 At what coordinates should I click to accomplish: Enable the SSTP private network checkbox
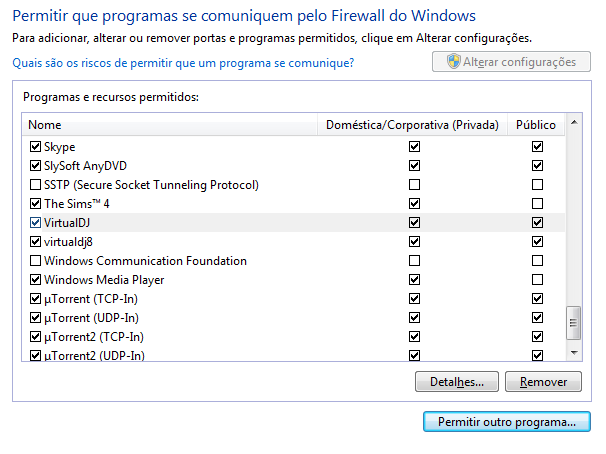pos(414,184)
